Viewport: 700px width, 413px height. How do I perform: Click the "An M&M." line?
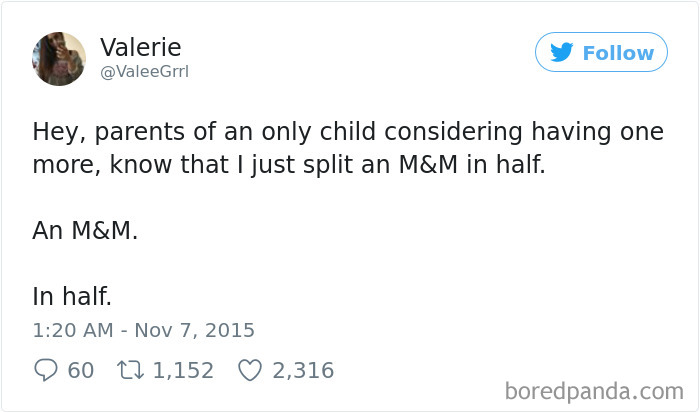point(85,231)
